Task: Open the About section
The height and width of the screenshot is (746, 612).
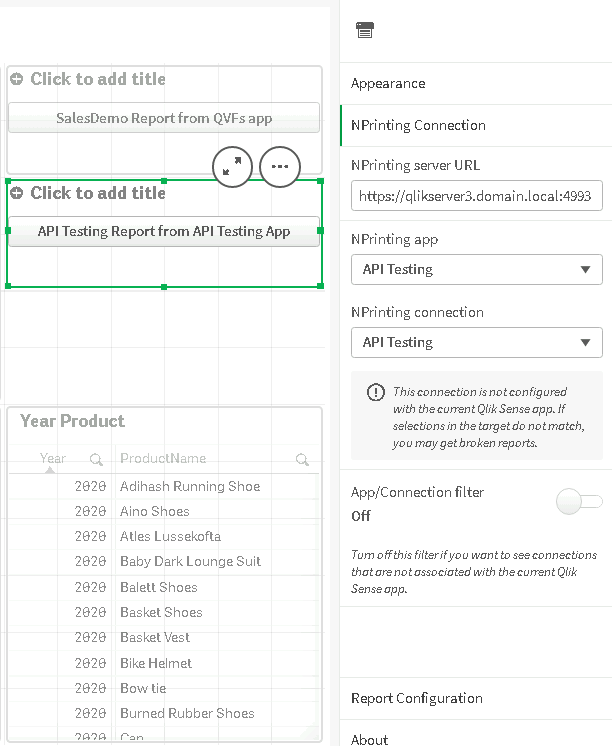Action: [x=370, y=739]
